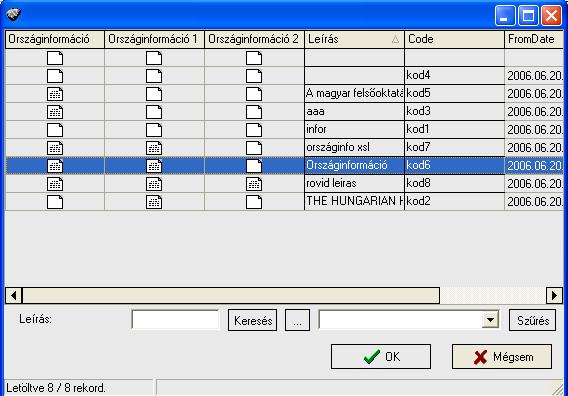Click the application icon in the title bar
568x396 pixels.
tap(13, 14)
